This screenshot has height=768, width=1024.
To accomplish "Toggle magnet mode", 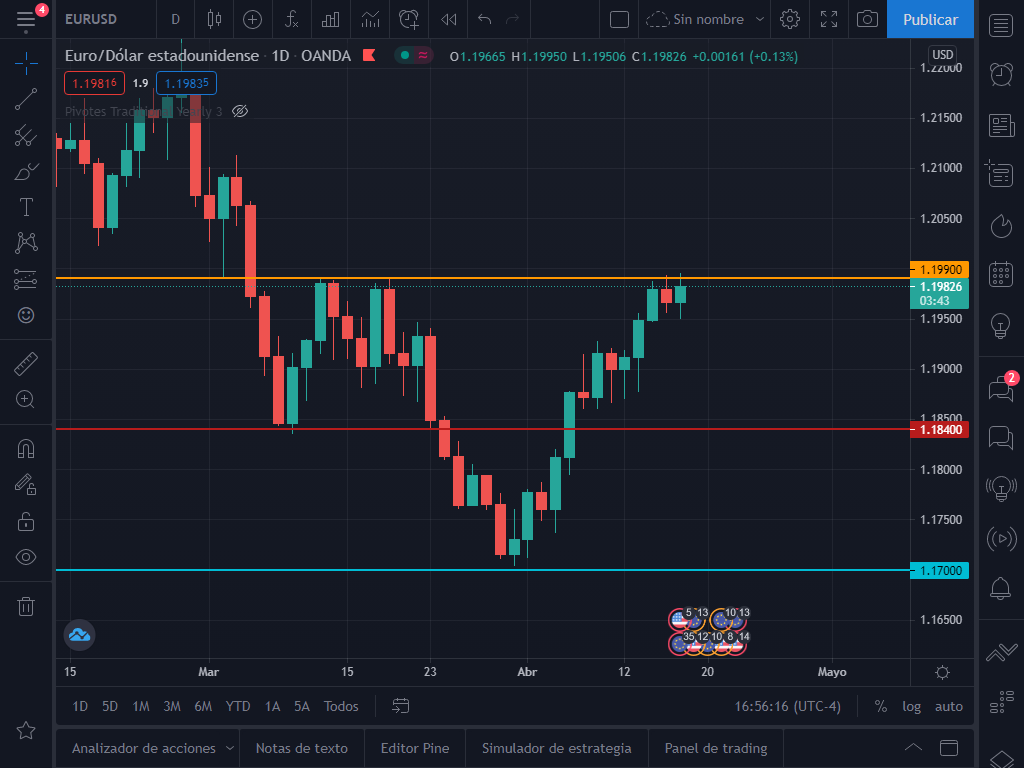I will 26,449.
